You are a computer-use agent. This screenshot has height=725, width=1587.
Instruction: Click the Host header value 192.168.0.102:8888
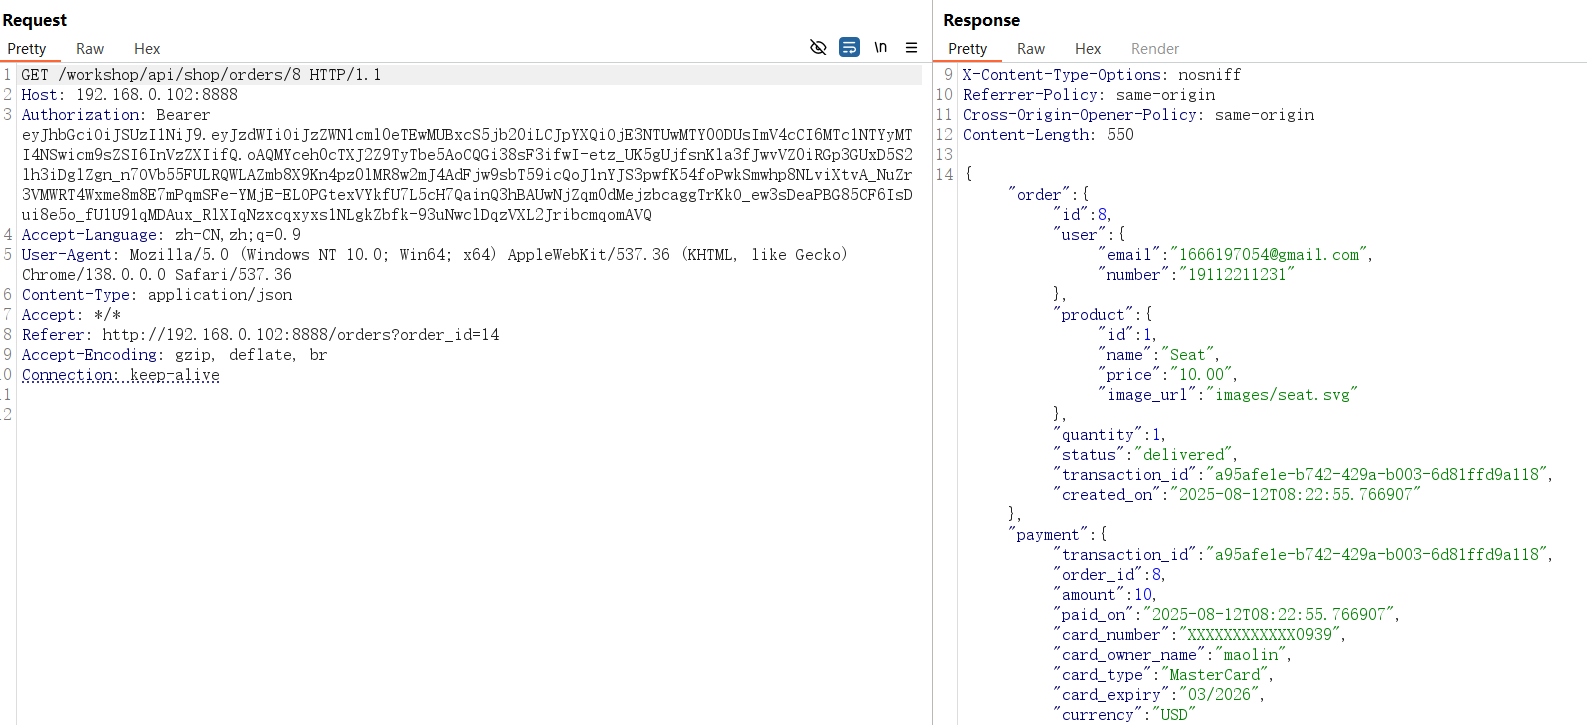click(157, 95)
